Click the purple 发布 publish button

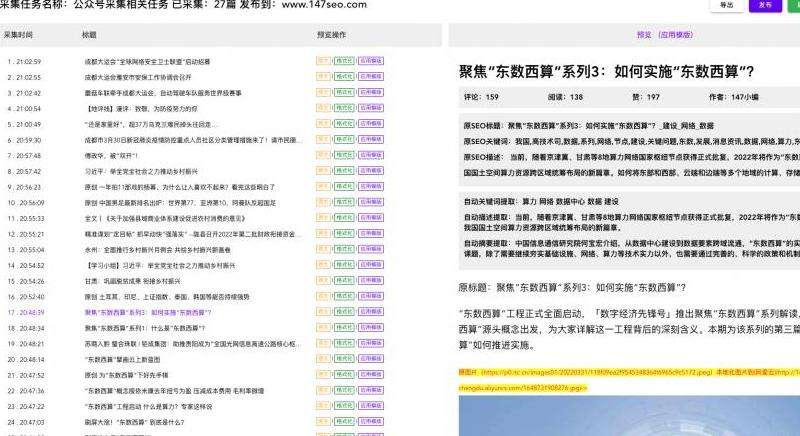765,5
